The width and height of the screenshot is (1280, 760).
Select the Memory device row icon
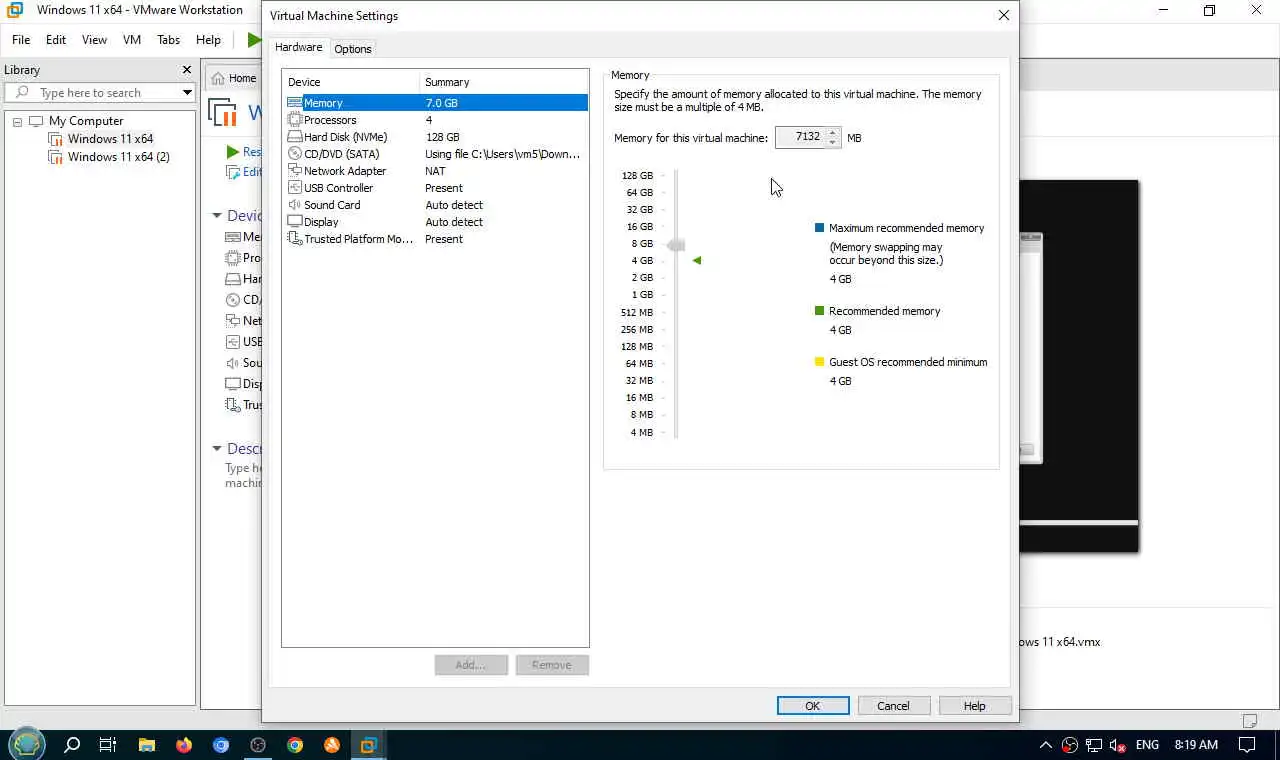pos(295,103)
